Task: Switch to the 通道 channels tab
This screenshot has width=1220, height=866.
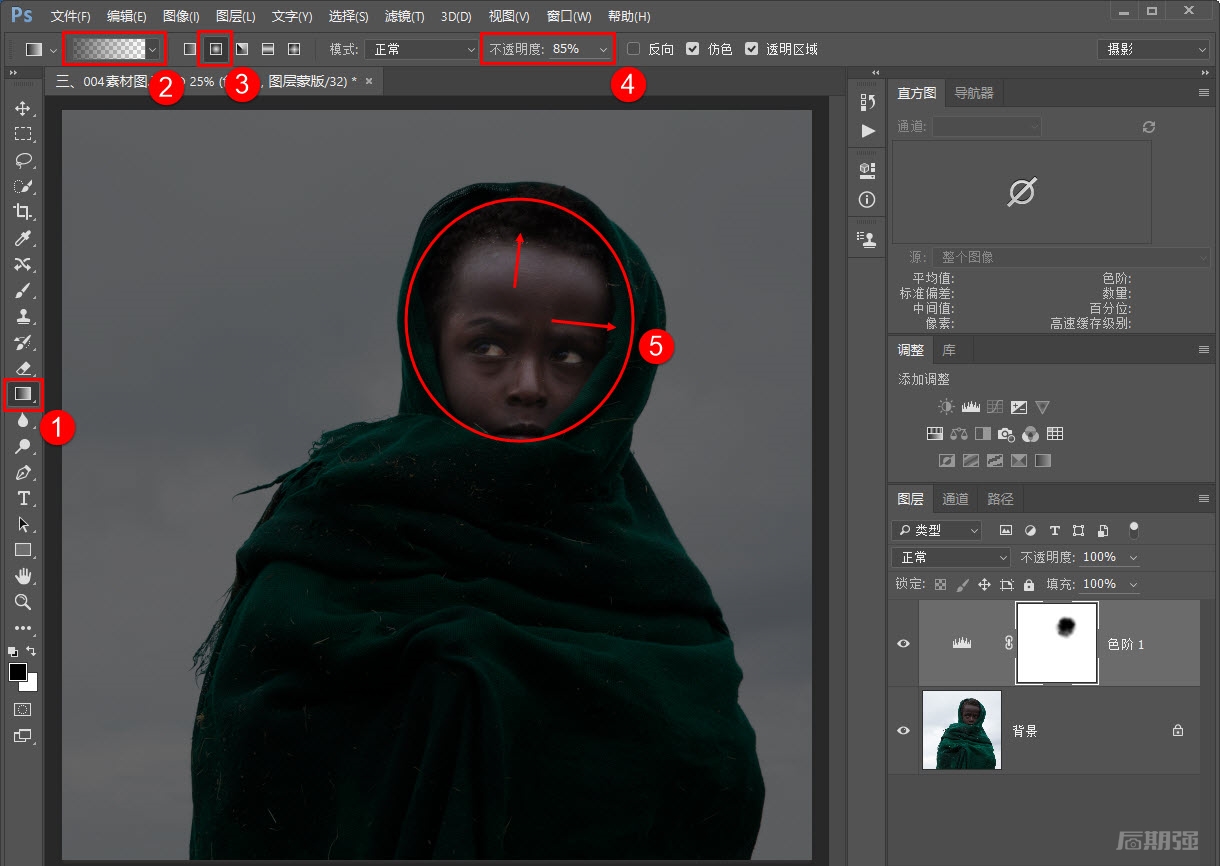Action: coord(955,499)
